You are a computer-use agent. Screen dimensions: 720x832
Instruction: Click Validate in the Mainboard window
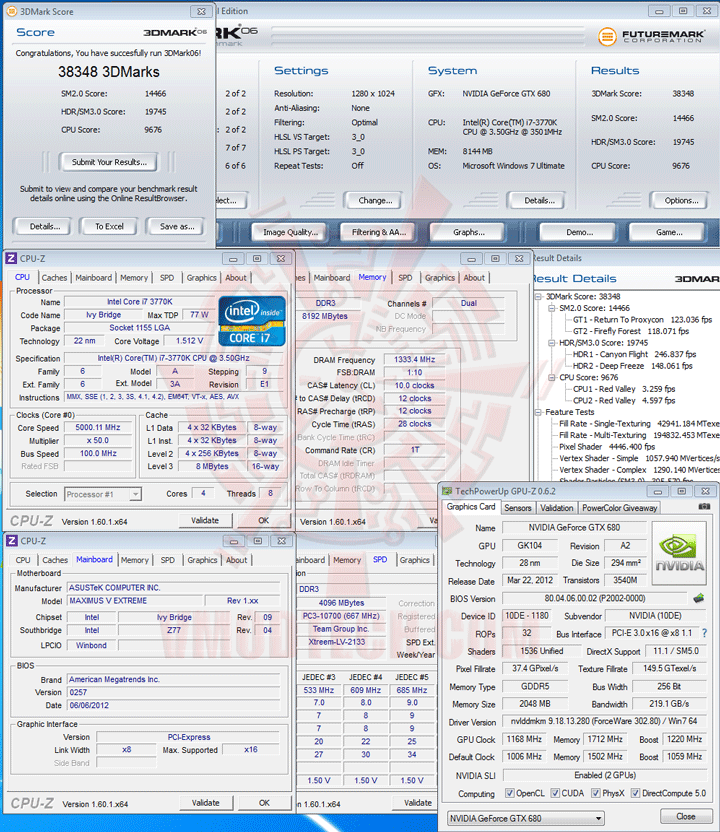(x=205, y=803)
